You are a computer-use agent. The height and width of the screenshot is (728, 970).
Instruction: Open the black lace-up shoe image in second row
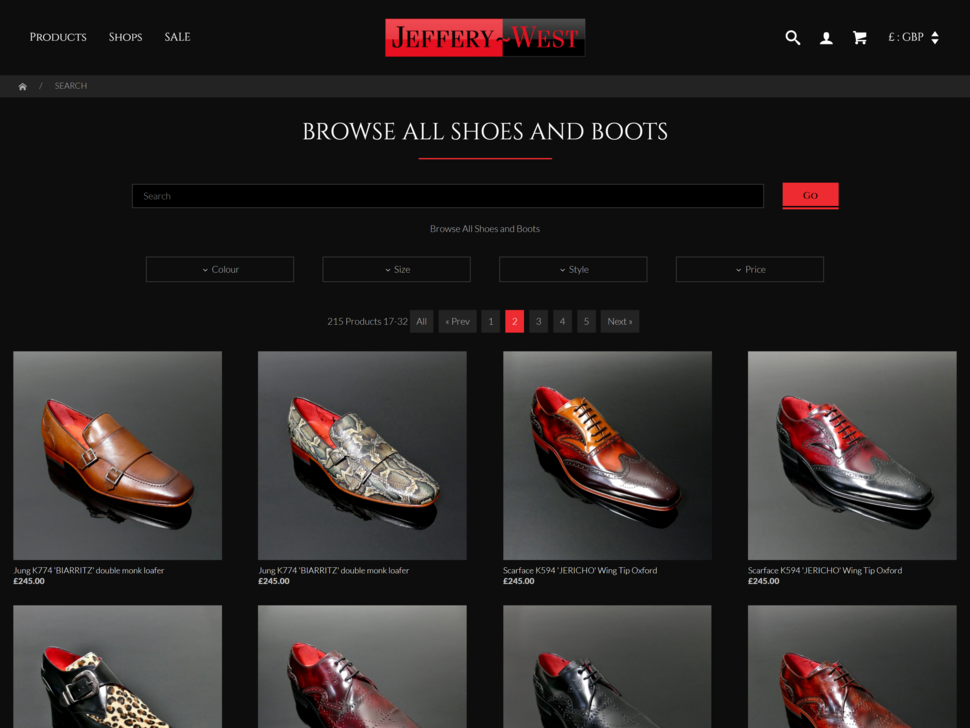point(607,666)
